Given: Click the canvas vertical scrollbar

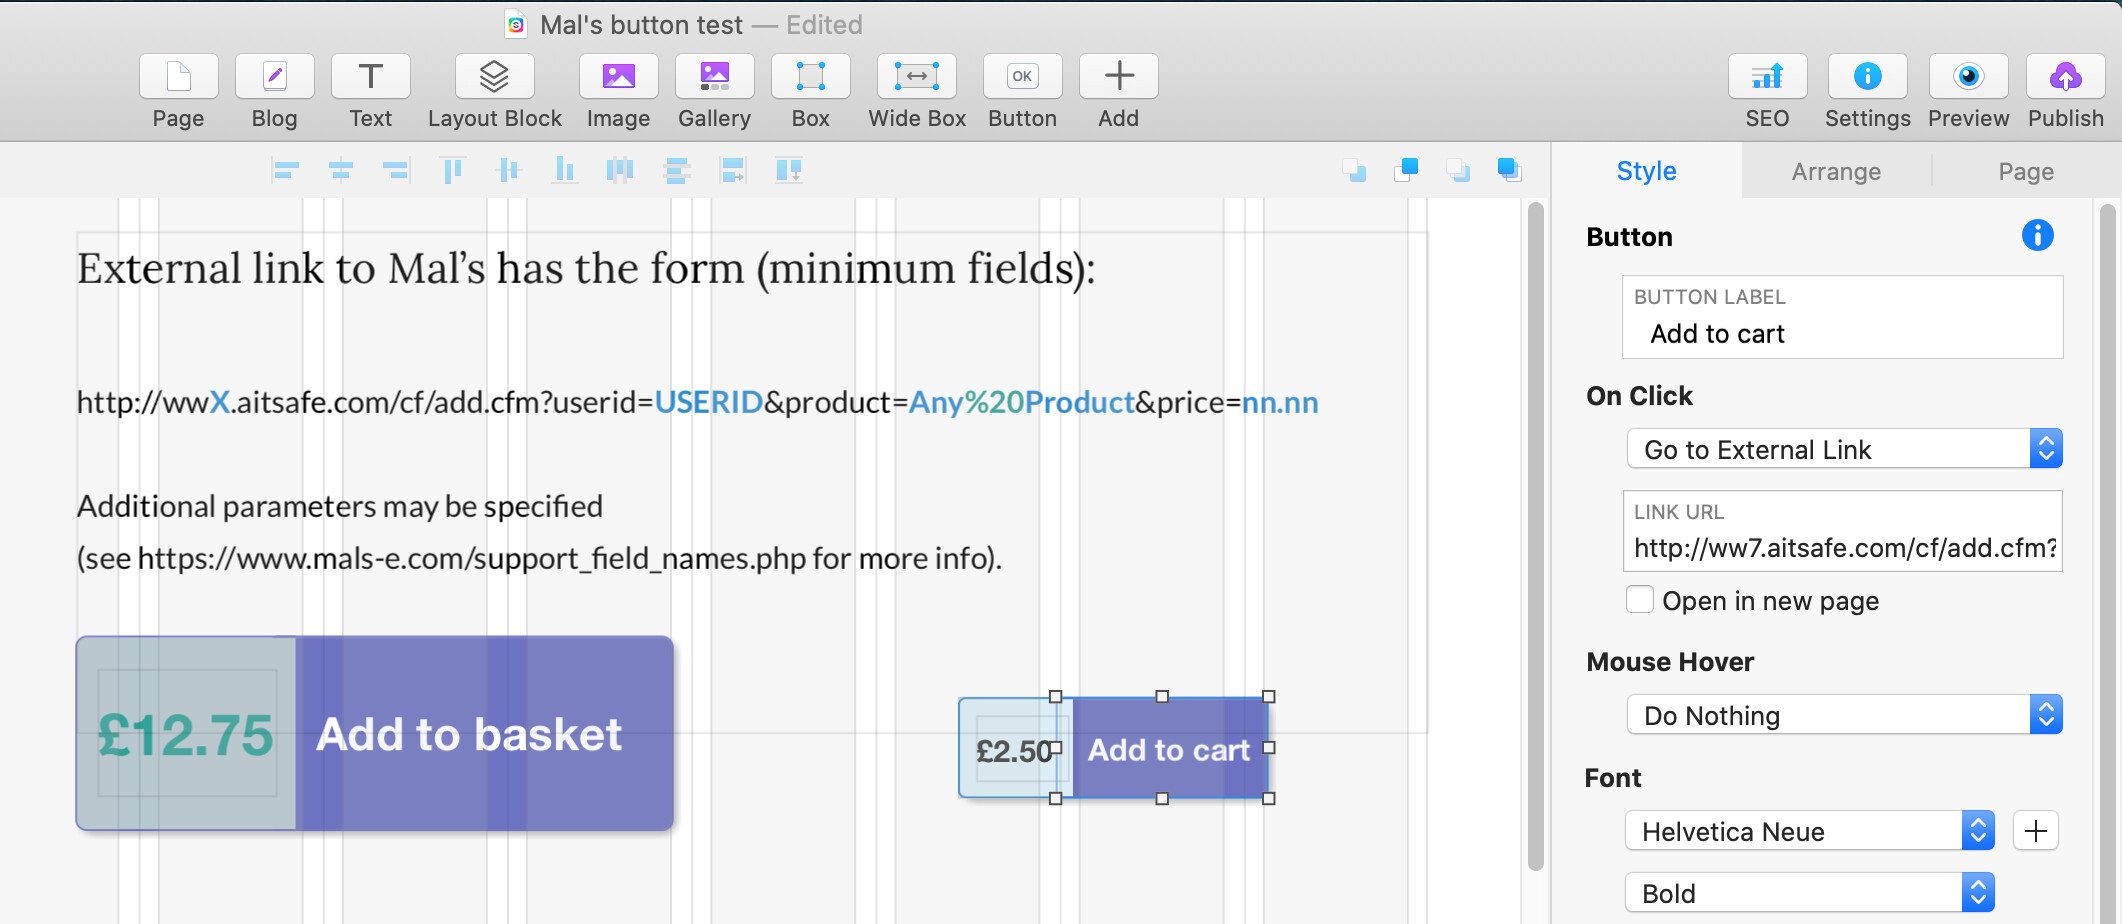Looking at the screenshot, I should [1536, 536].
